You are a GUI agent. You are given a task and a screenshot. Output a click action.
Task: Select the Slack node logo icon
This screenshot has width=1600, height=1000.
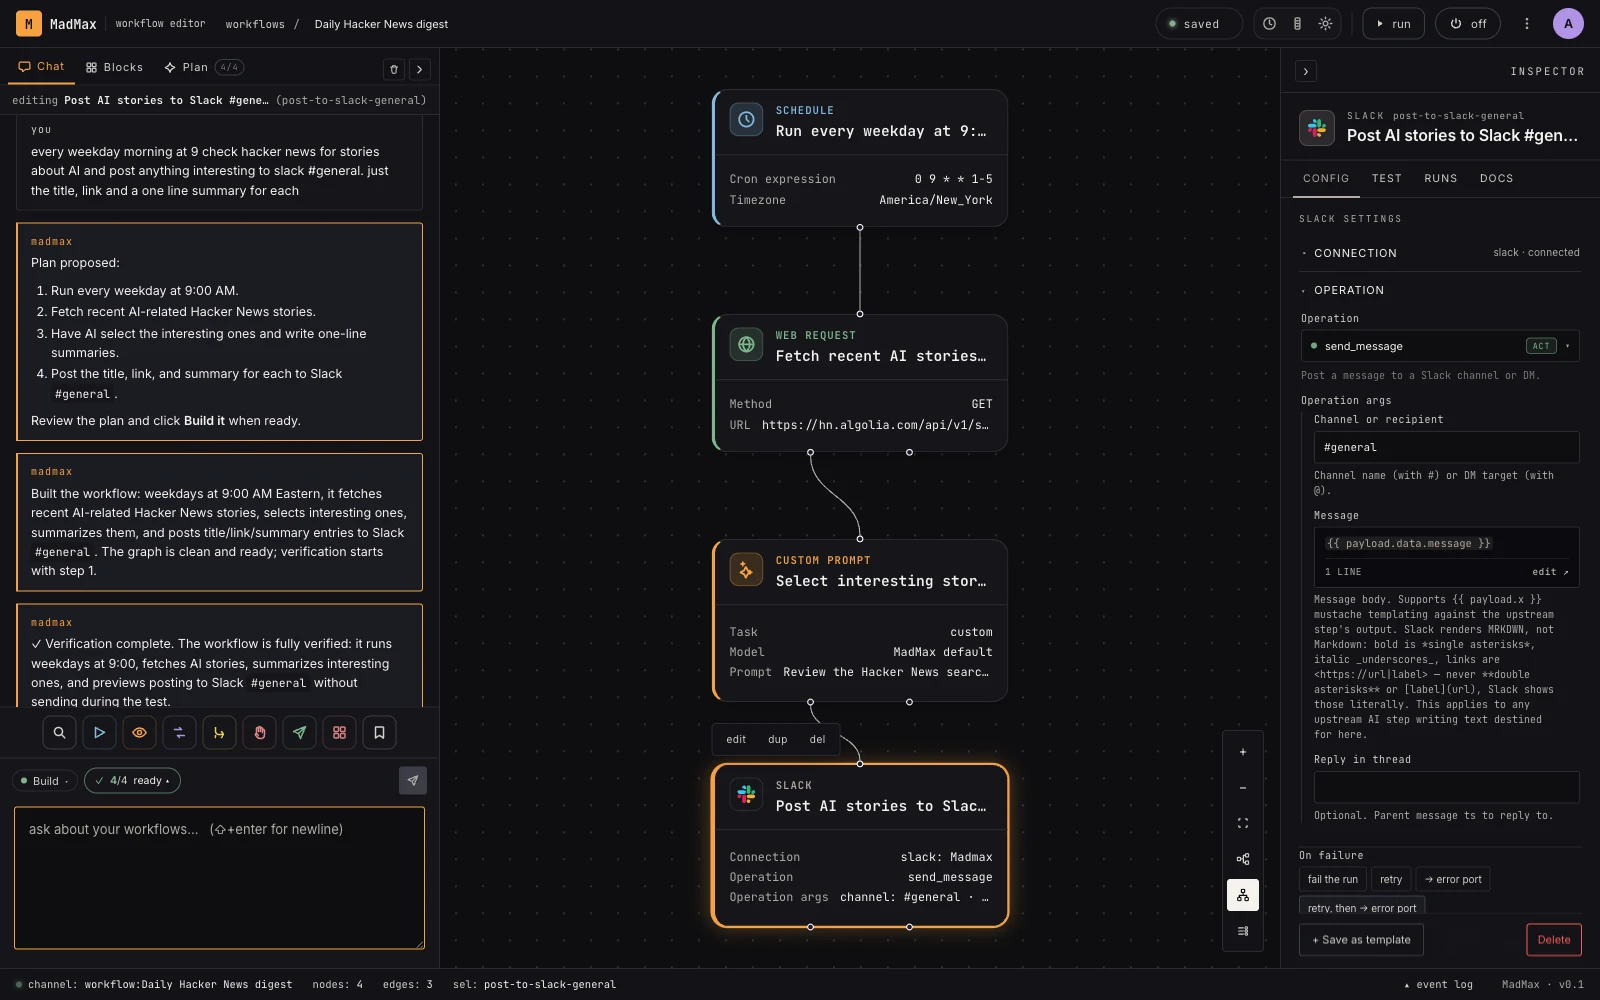click(x=746, y=795)
